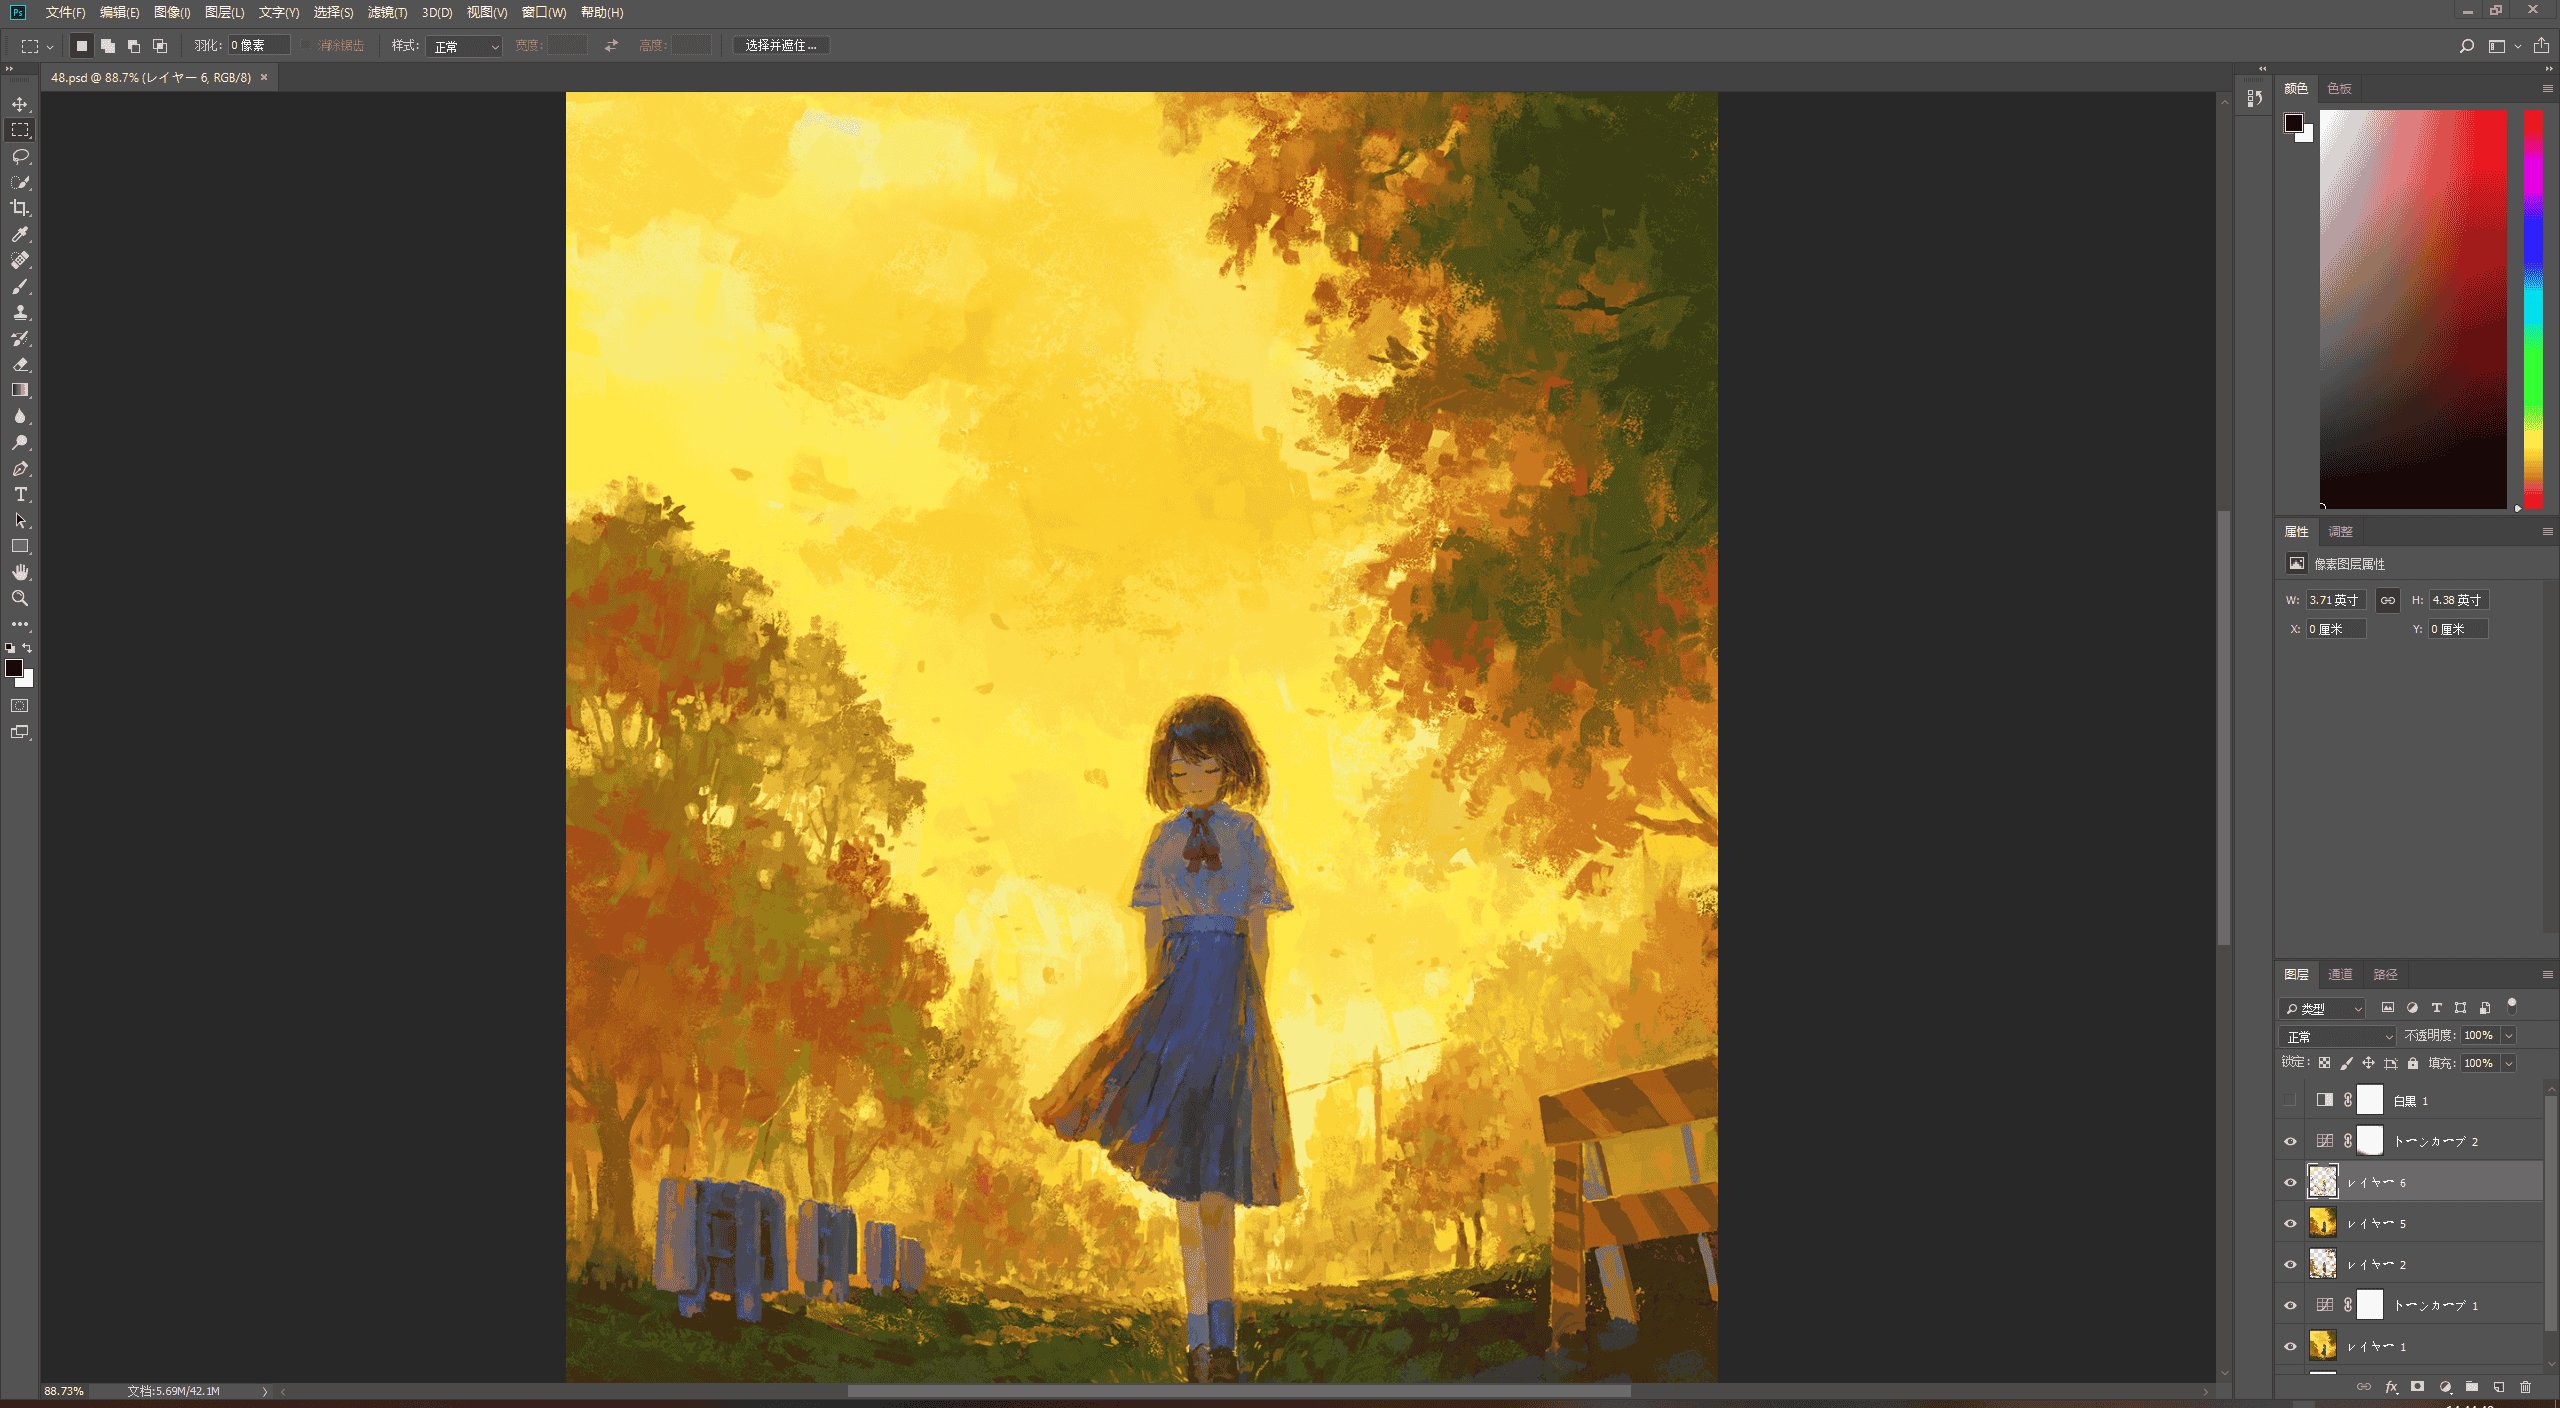Hide the レイヤー 6 layer
The height and width of the screenshot is (1408, 2560).
[x=2290, y=1182]
